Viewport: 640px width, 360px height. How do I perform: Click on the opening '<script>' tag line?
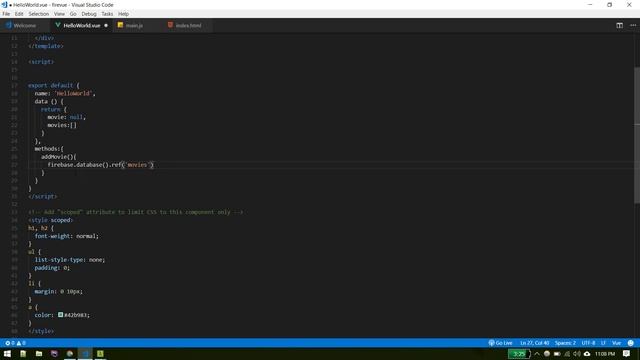coord(41,62)
